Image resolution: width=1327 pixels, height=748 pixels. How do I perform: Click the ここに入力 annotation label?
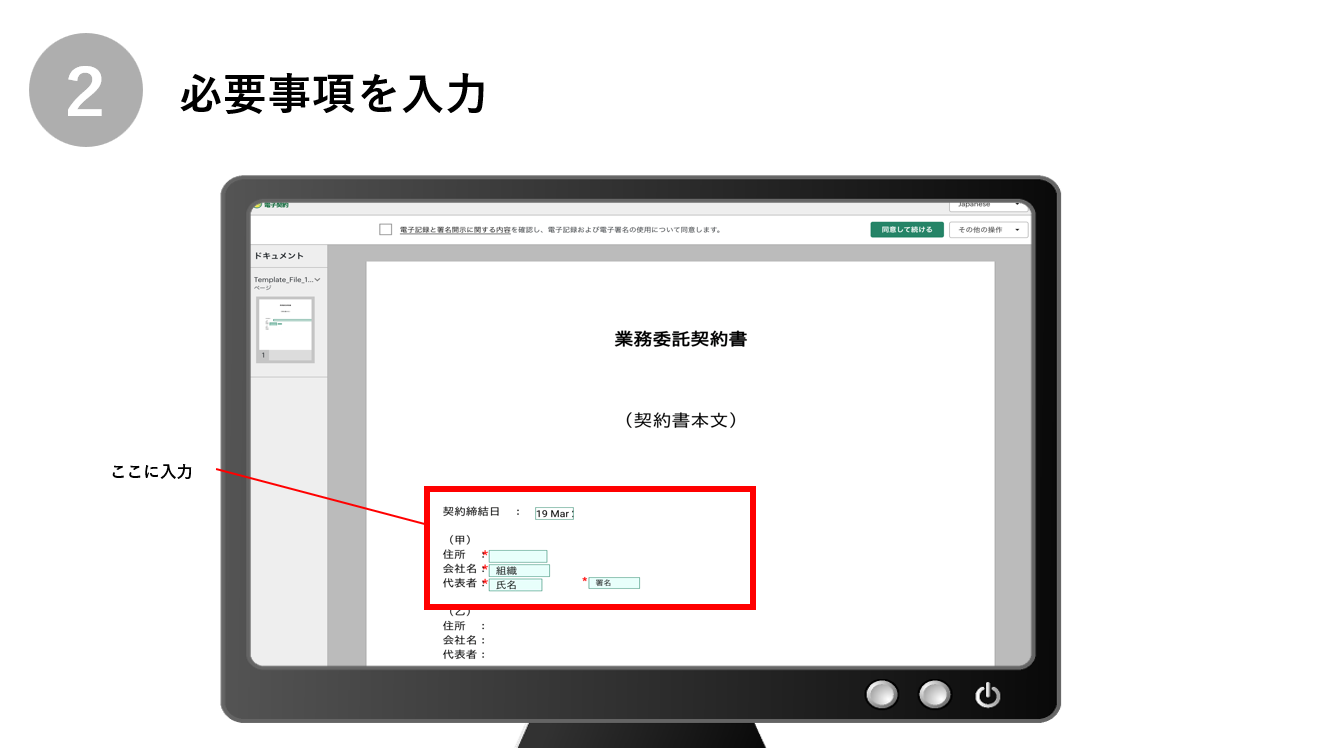click(151, 471)
